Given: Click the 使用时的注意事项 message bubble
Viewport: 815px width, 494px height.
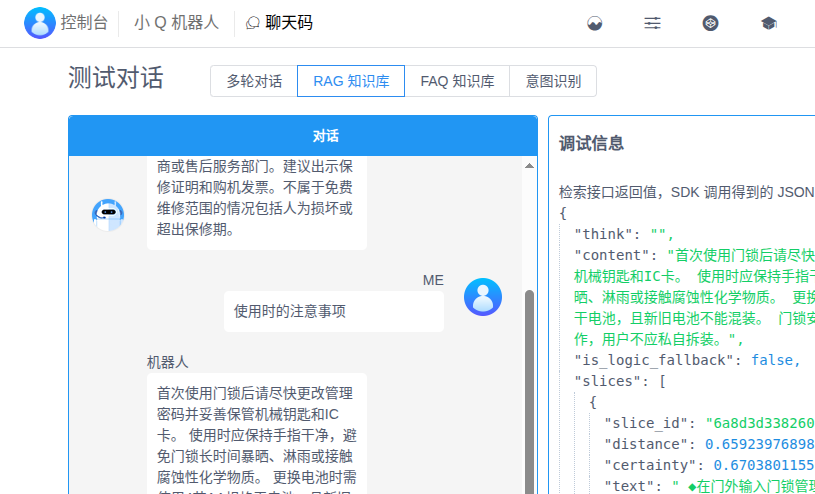Looking at the screenshot, I should point(334,311).
